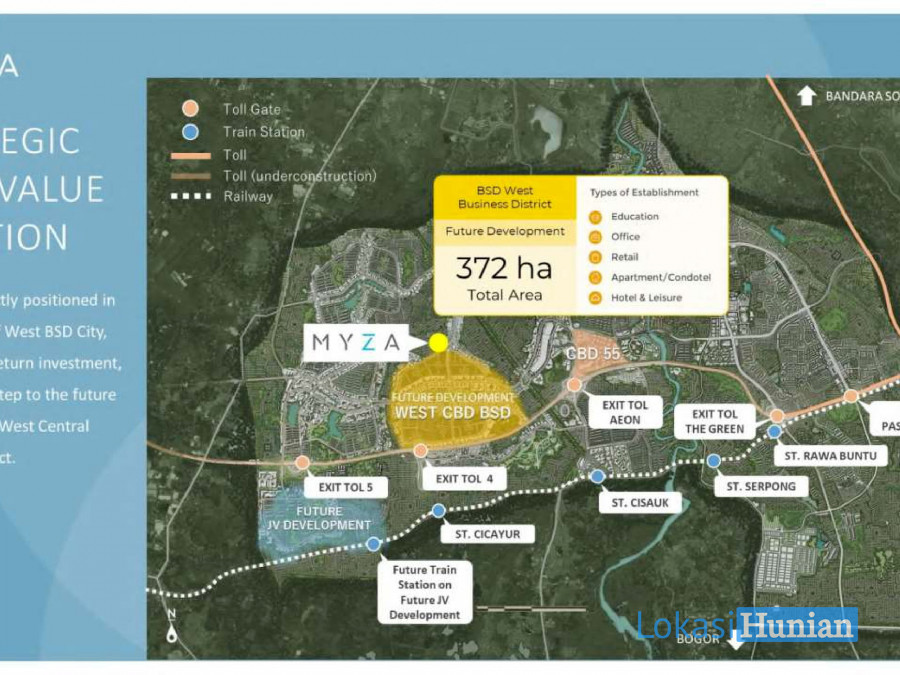This screenshot has width=900, height=675.
Task: Click the MYZA logo label
Action: point(356,343)
